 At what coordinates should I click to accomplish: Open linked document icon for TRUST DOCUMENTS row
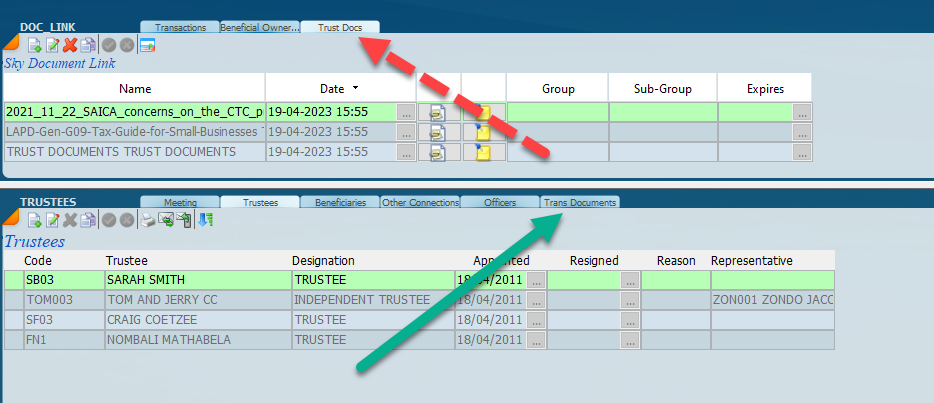click(x=438, y=152)
